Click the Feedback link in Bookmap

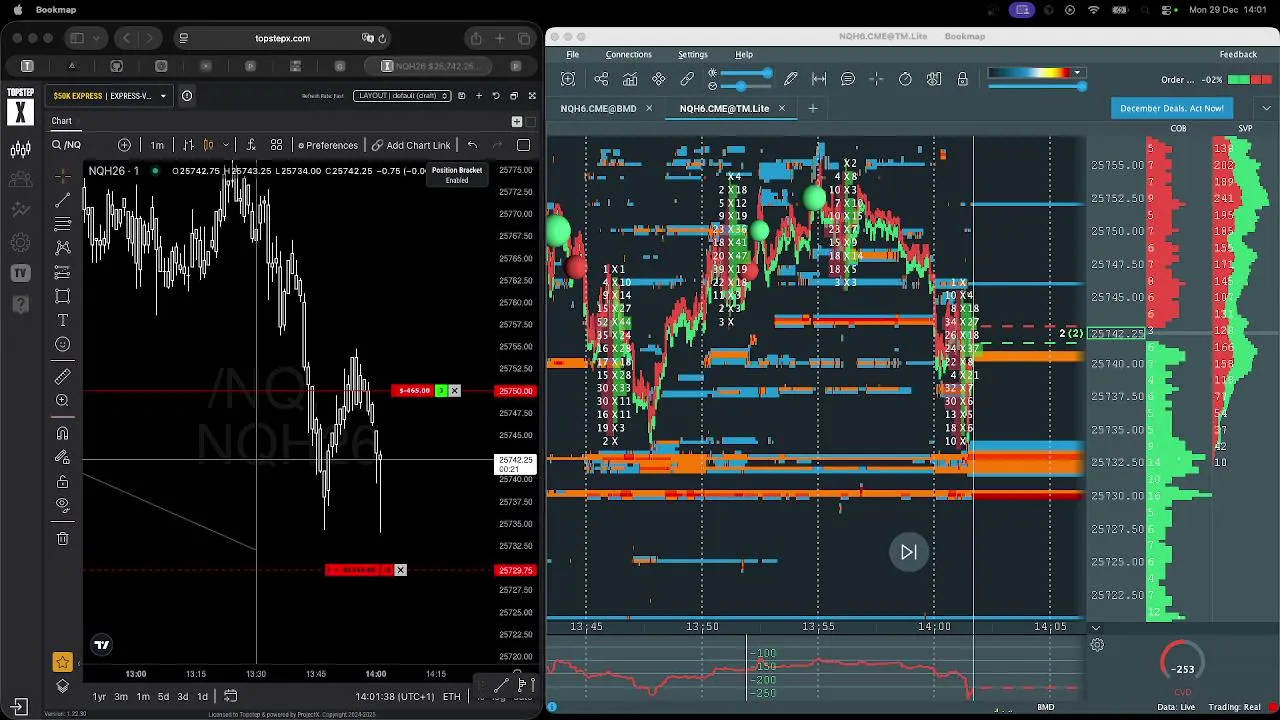click(x=1238, y=54)
